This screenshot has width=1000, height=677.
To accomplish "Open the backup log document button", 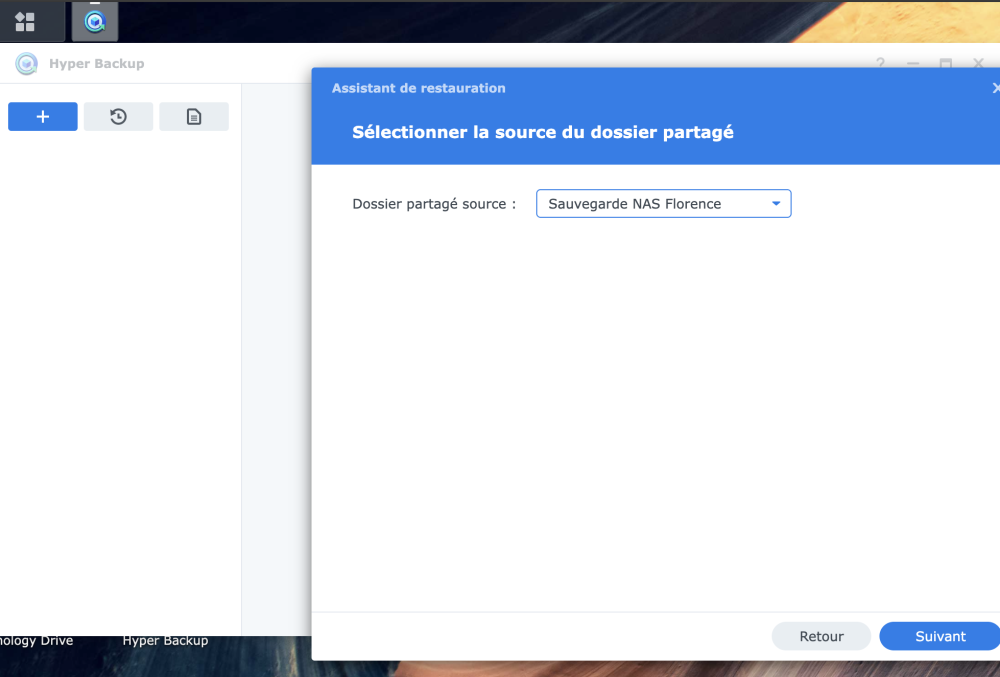I will point(194,117).
